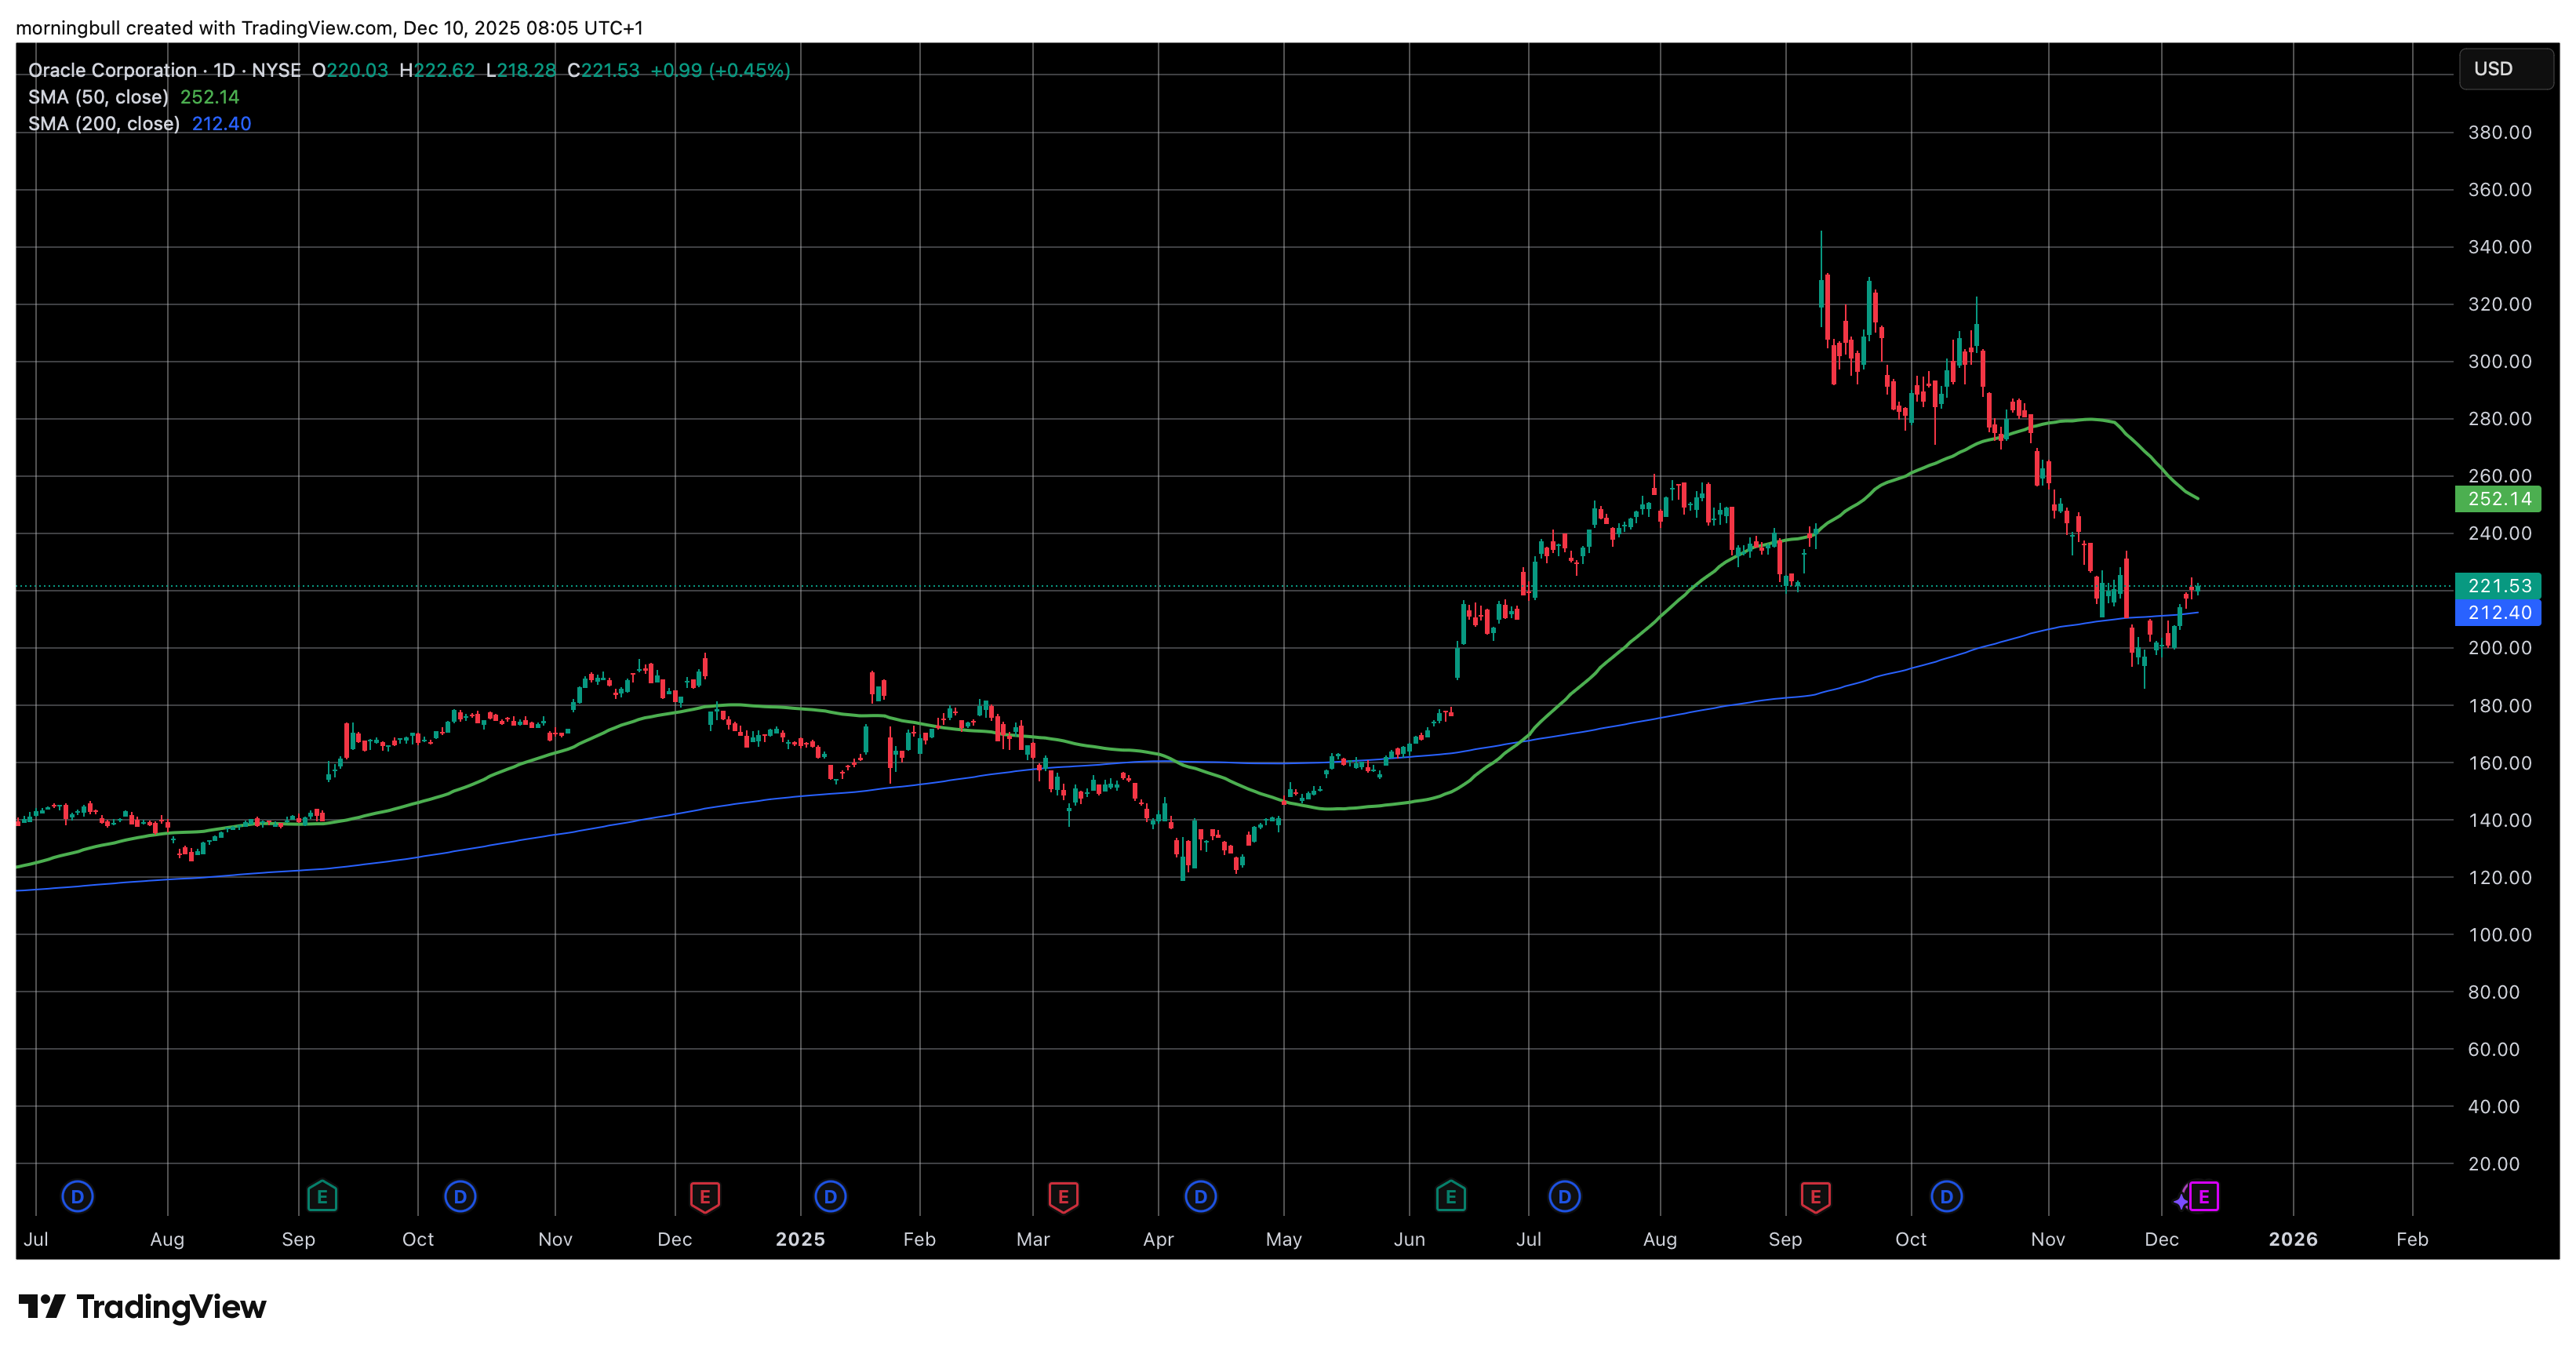Open the red earnings marker after Mar 2025
The image size is (2576, 1354).
pyautogui.click(x=1063, y=1196)
